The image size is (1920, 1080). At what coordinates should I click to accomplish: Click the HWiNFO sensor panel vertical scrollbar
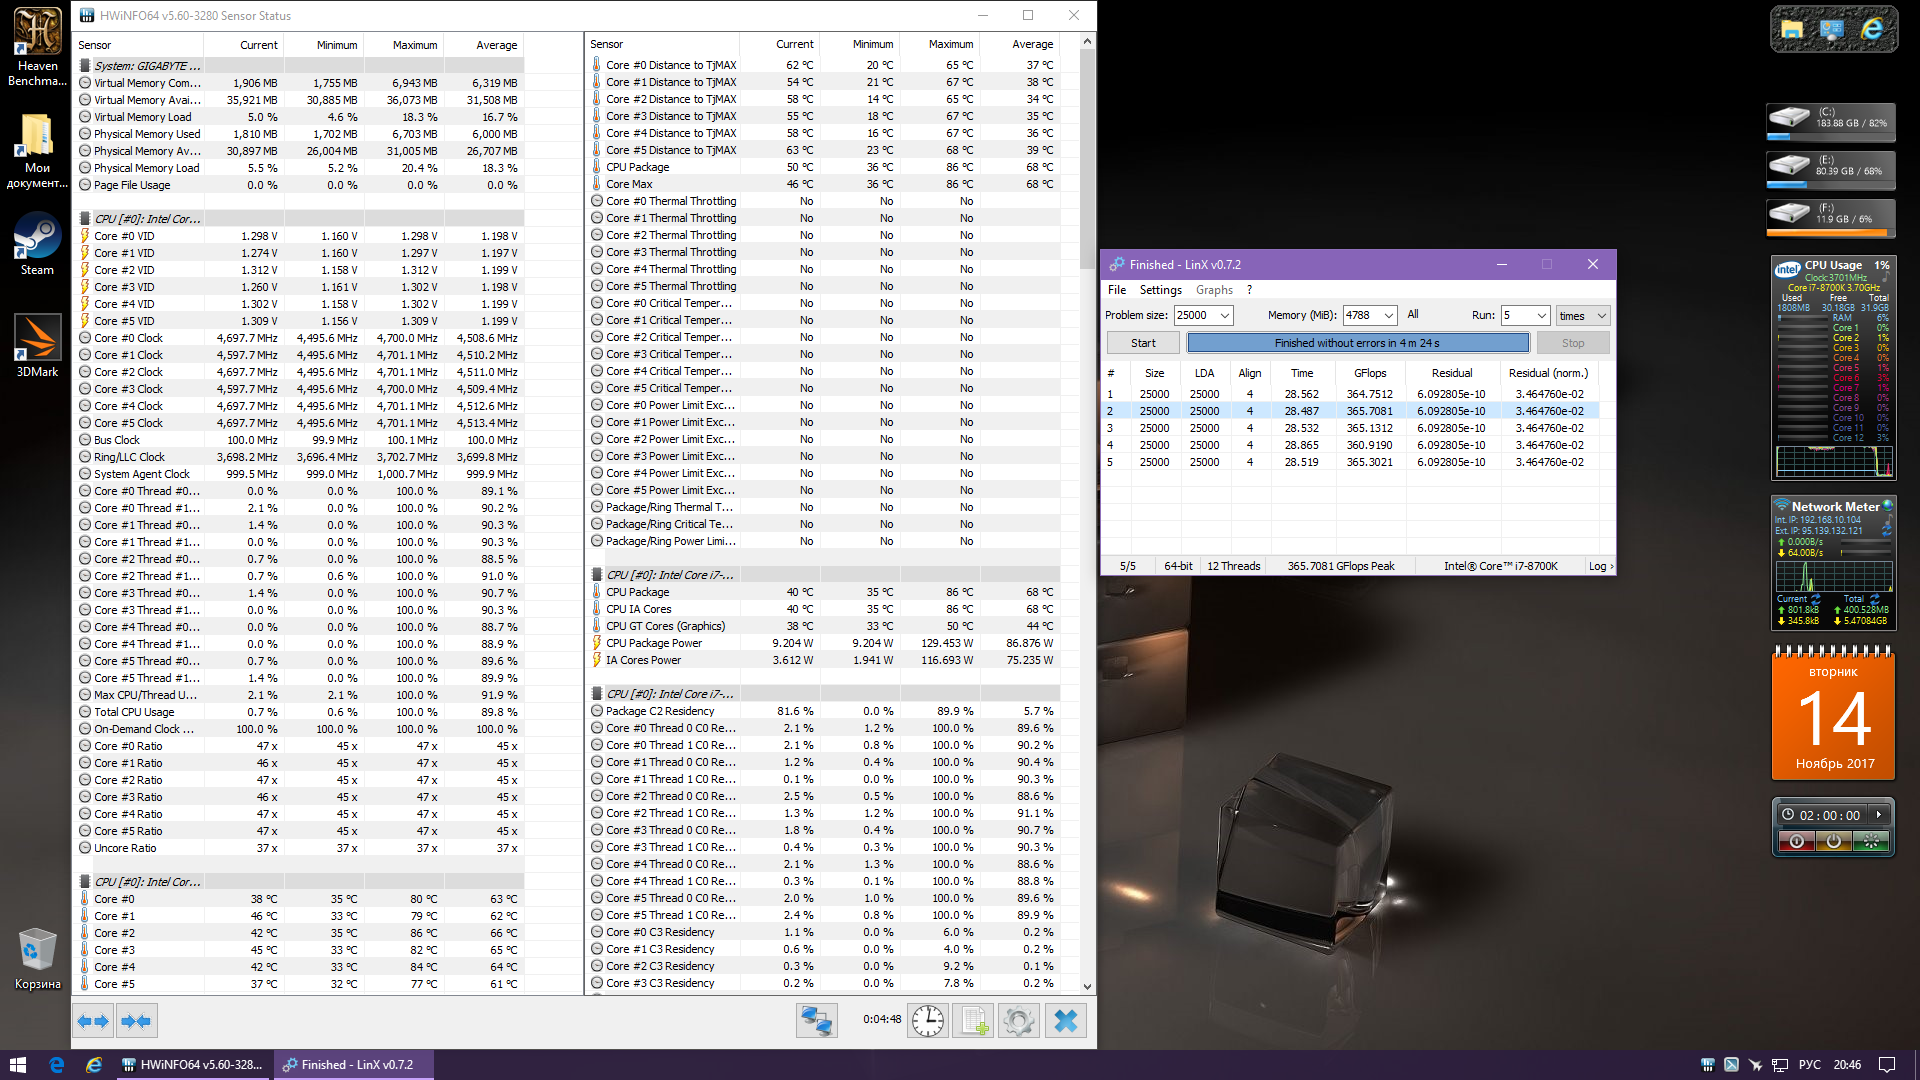(1088, 160)
